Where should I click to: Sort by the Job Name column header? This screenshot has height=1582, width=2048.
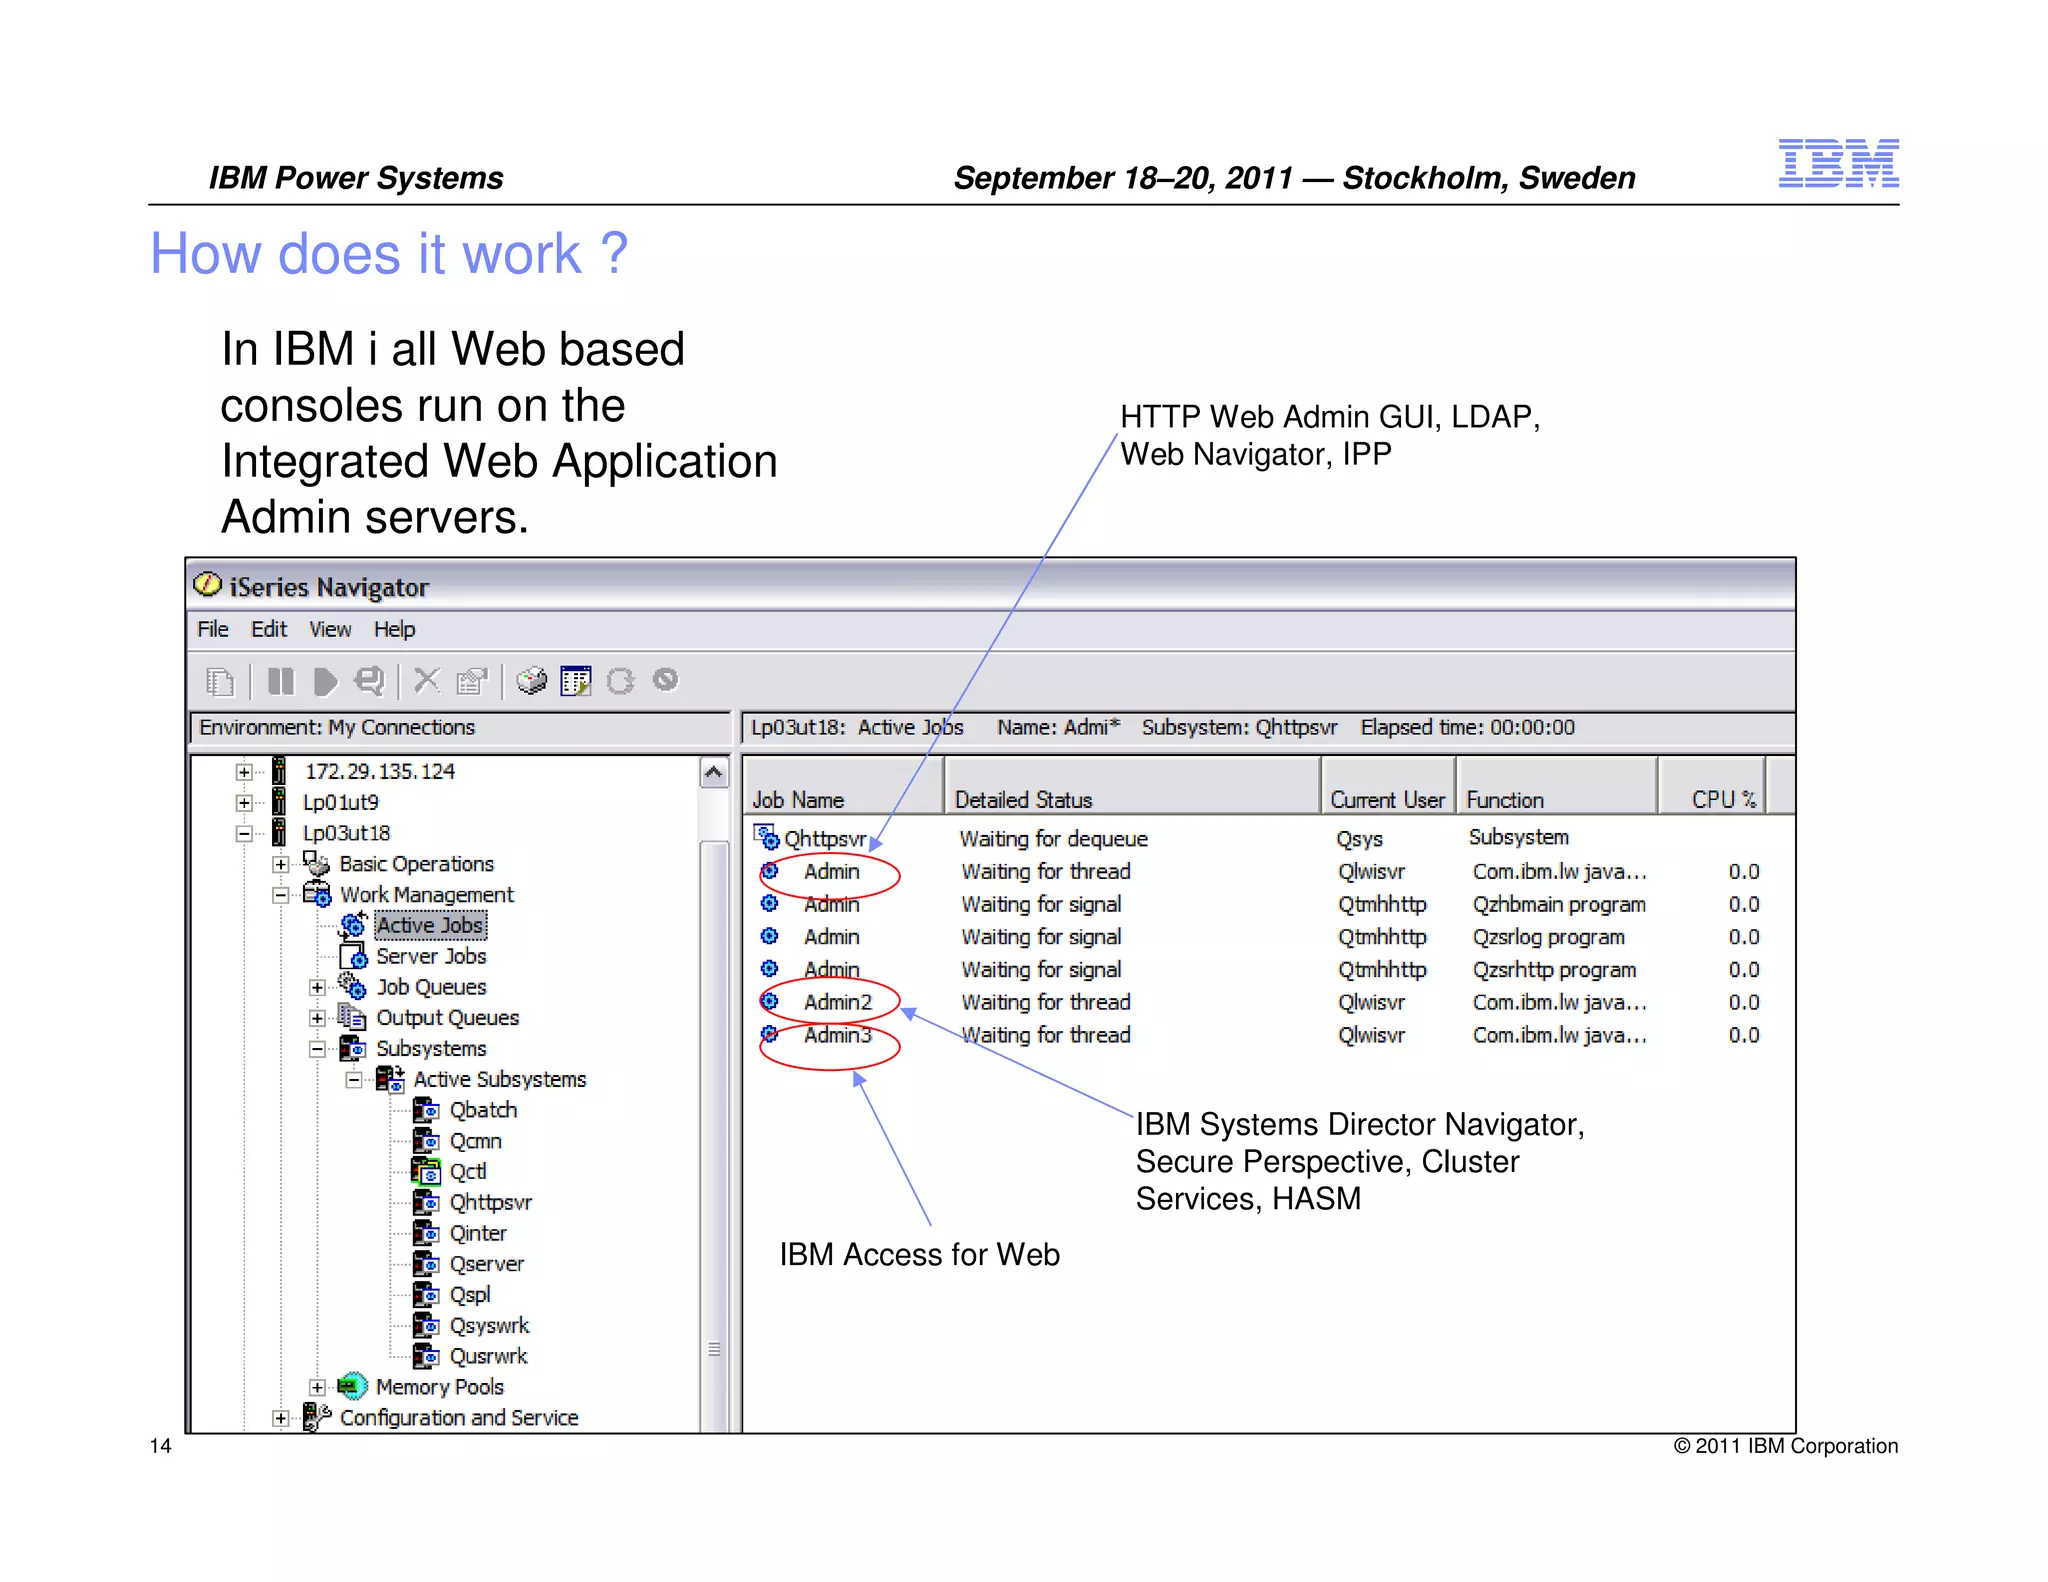tap(844, 786)
